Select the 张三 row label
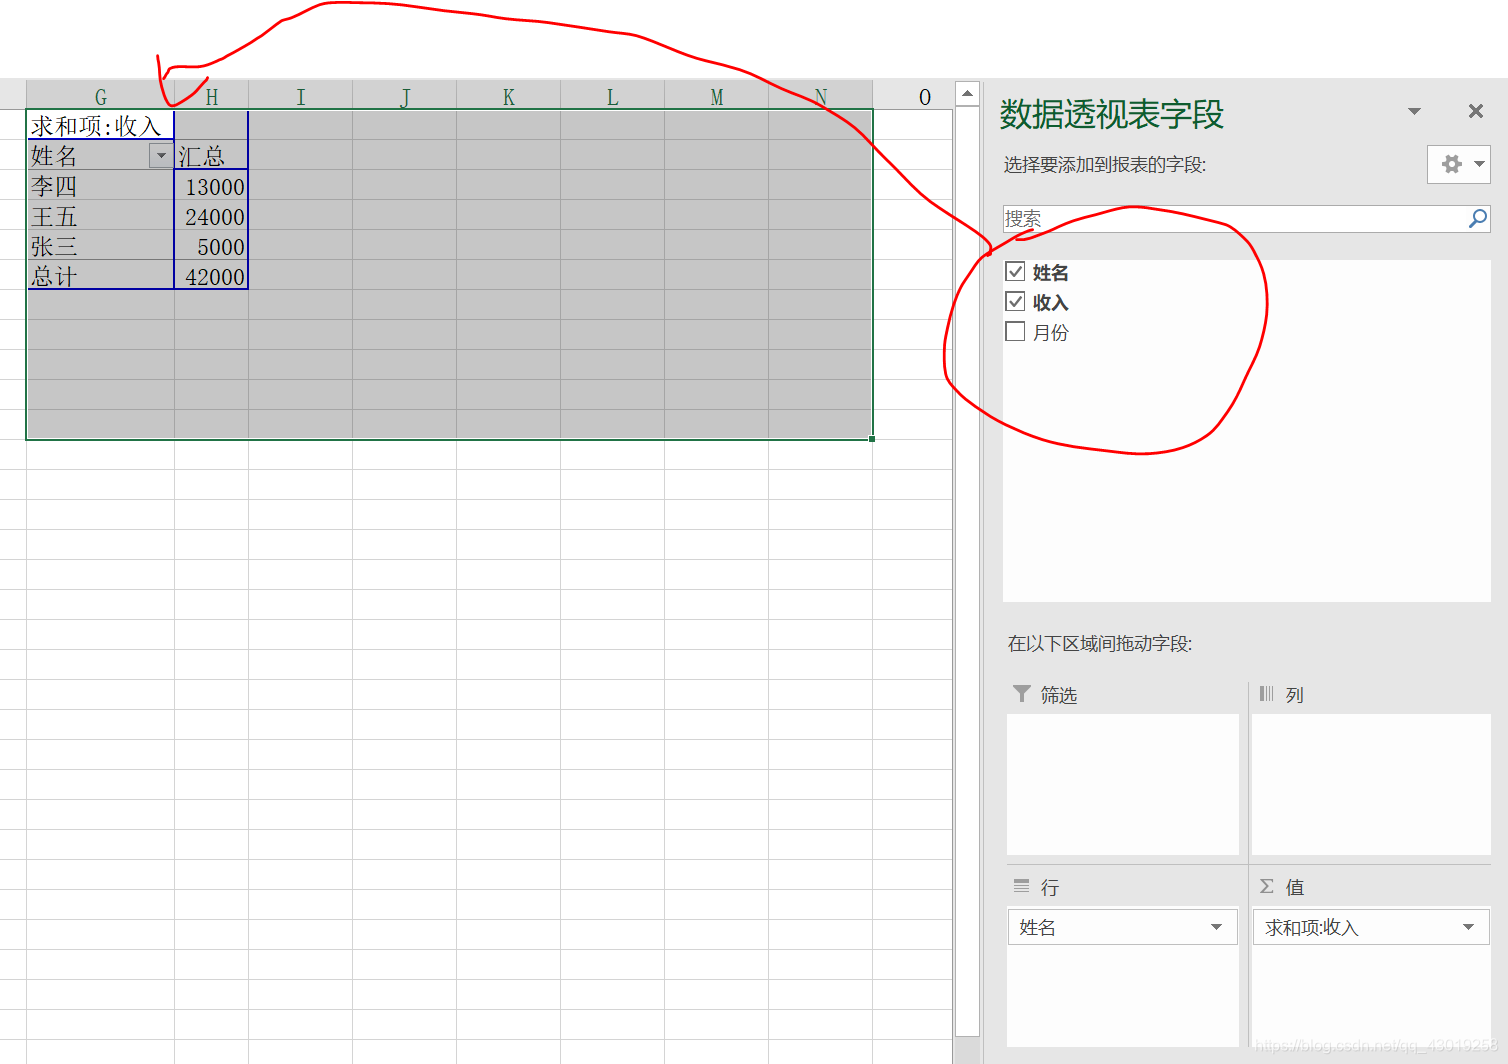Screen dimensions: 1508x1064 tap(100, 245)
